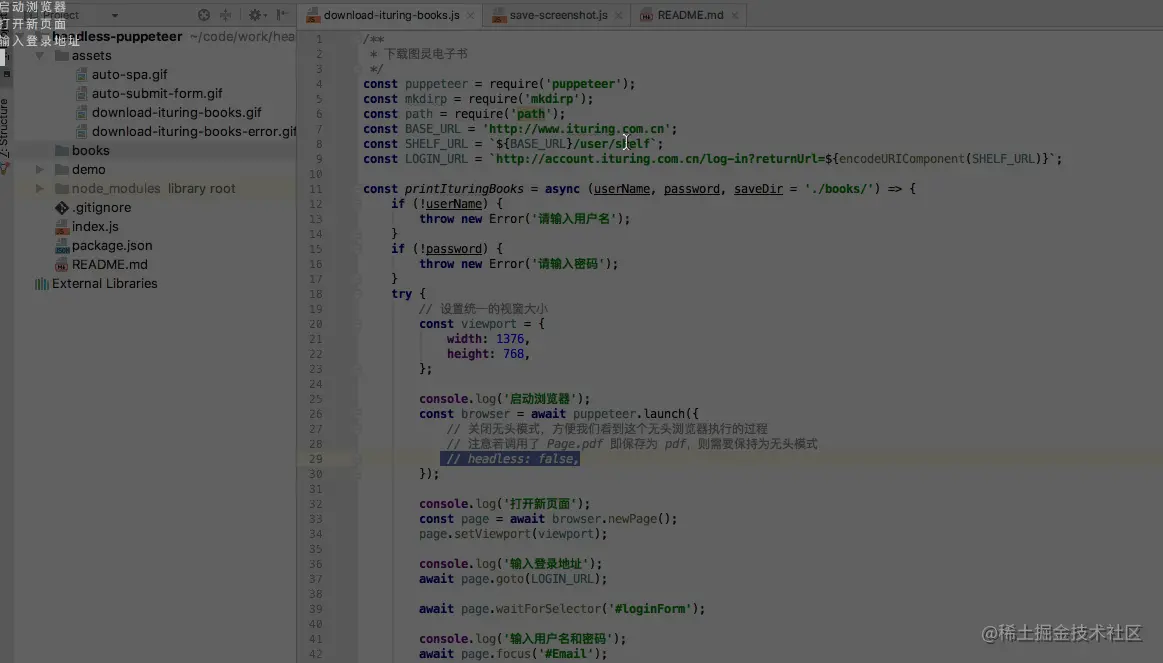
Task: Click 'mkdirp' string on line 5
Action: coord(552,99)
